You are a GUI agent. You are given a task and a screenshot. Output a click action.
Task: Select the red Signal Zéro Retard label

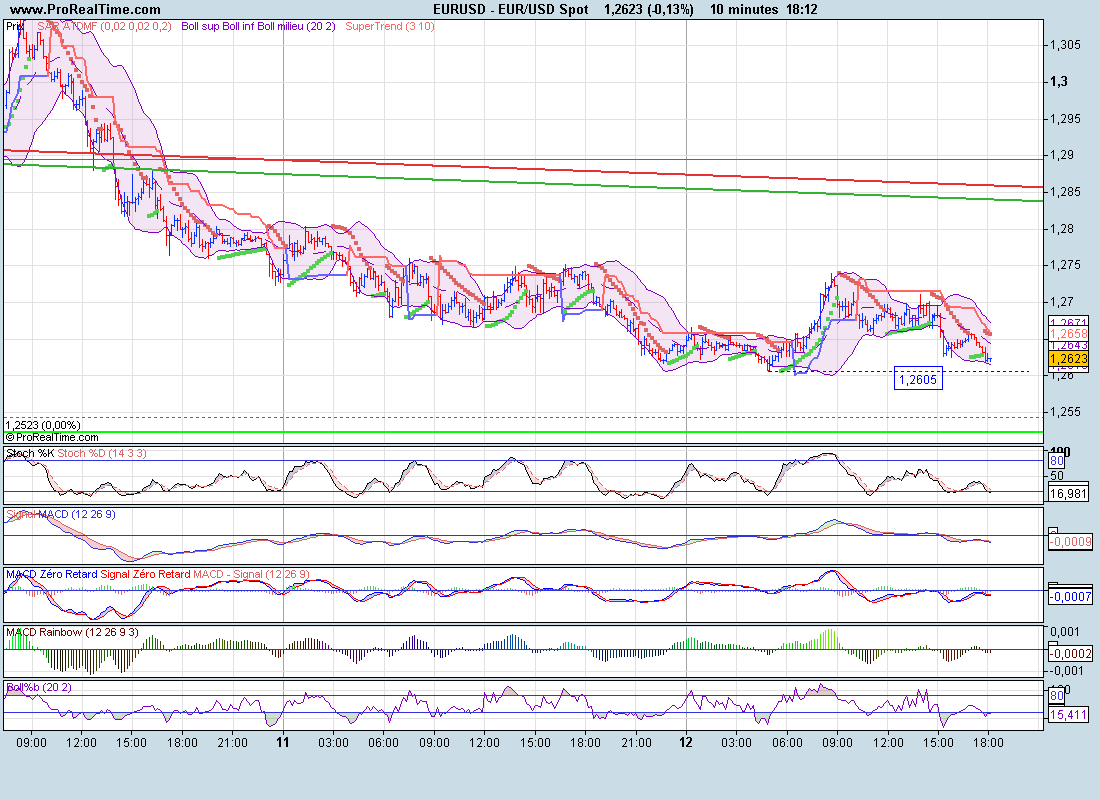coord(145,574)
